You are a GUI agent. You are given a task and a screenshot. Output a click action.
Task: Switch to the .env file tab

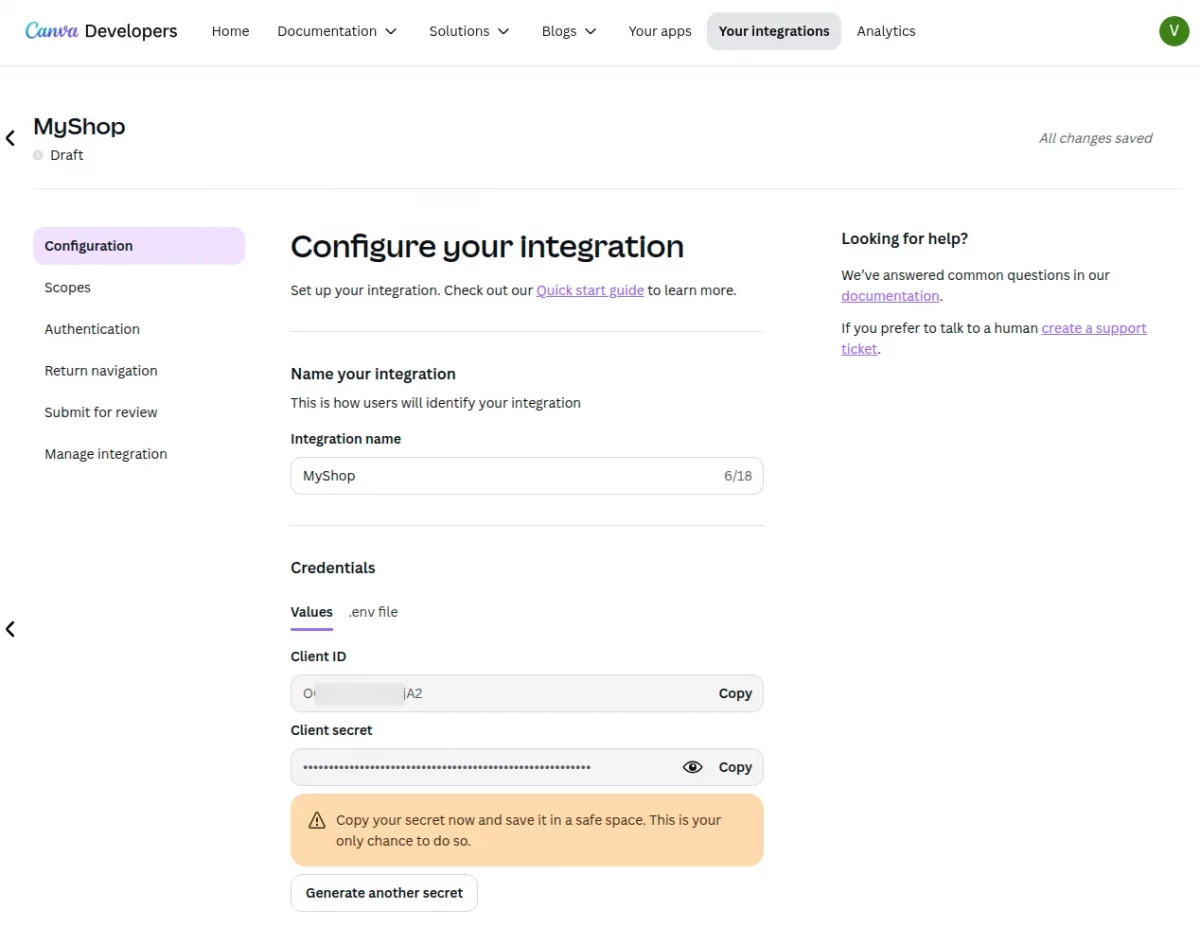tap(373, 612)
